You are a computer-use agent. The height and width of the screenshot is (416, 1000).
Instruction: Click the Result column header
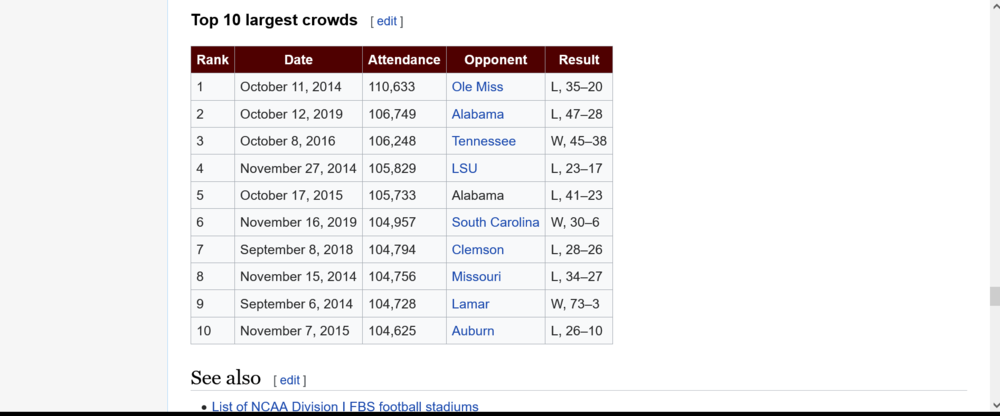(579, 60)
